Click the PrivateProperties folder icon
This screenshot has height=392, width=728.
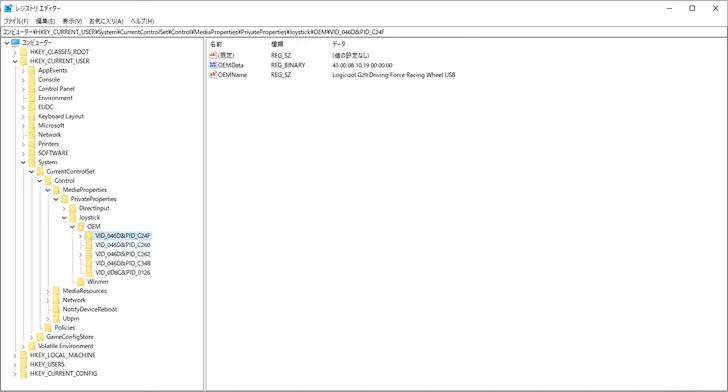click(65, 199)
